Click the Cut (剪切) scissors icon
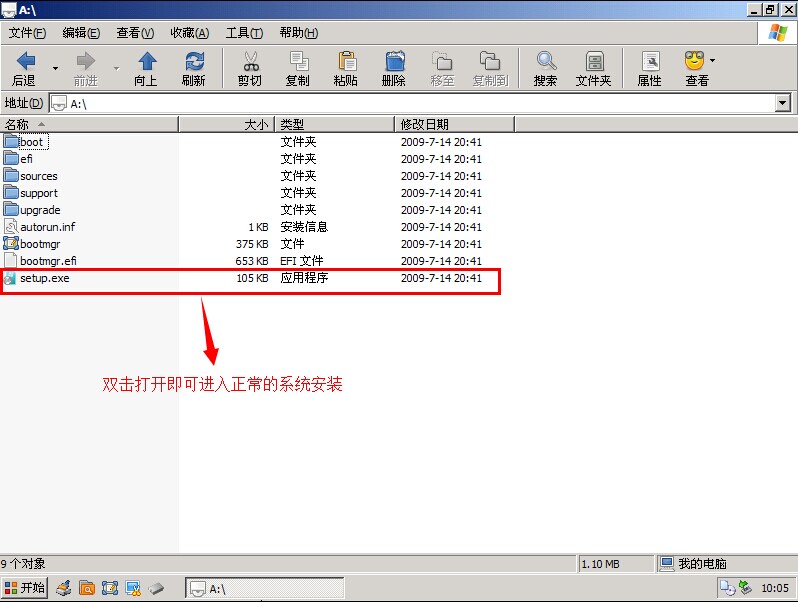The image size is (798, 602). click(250, 61)
